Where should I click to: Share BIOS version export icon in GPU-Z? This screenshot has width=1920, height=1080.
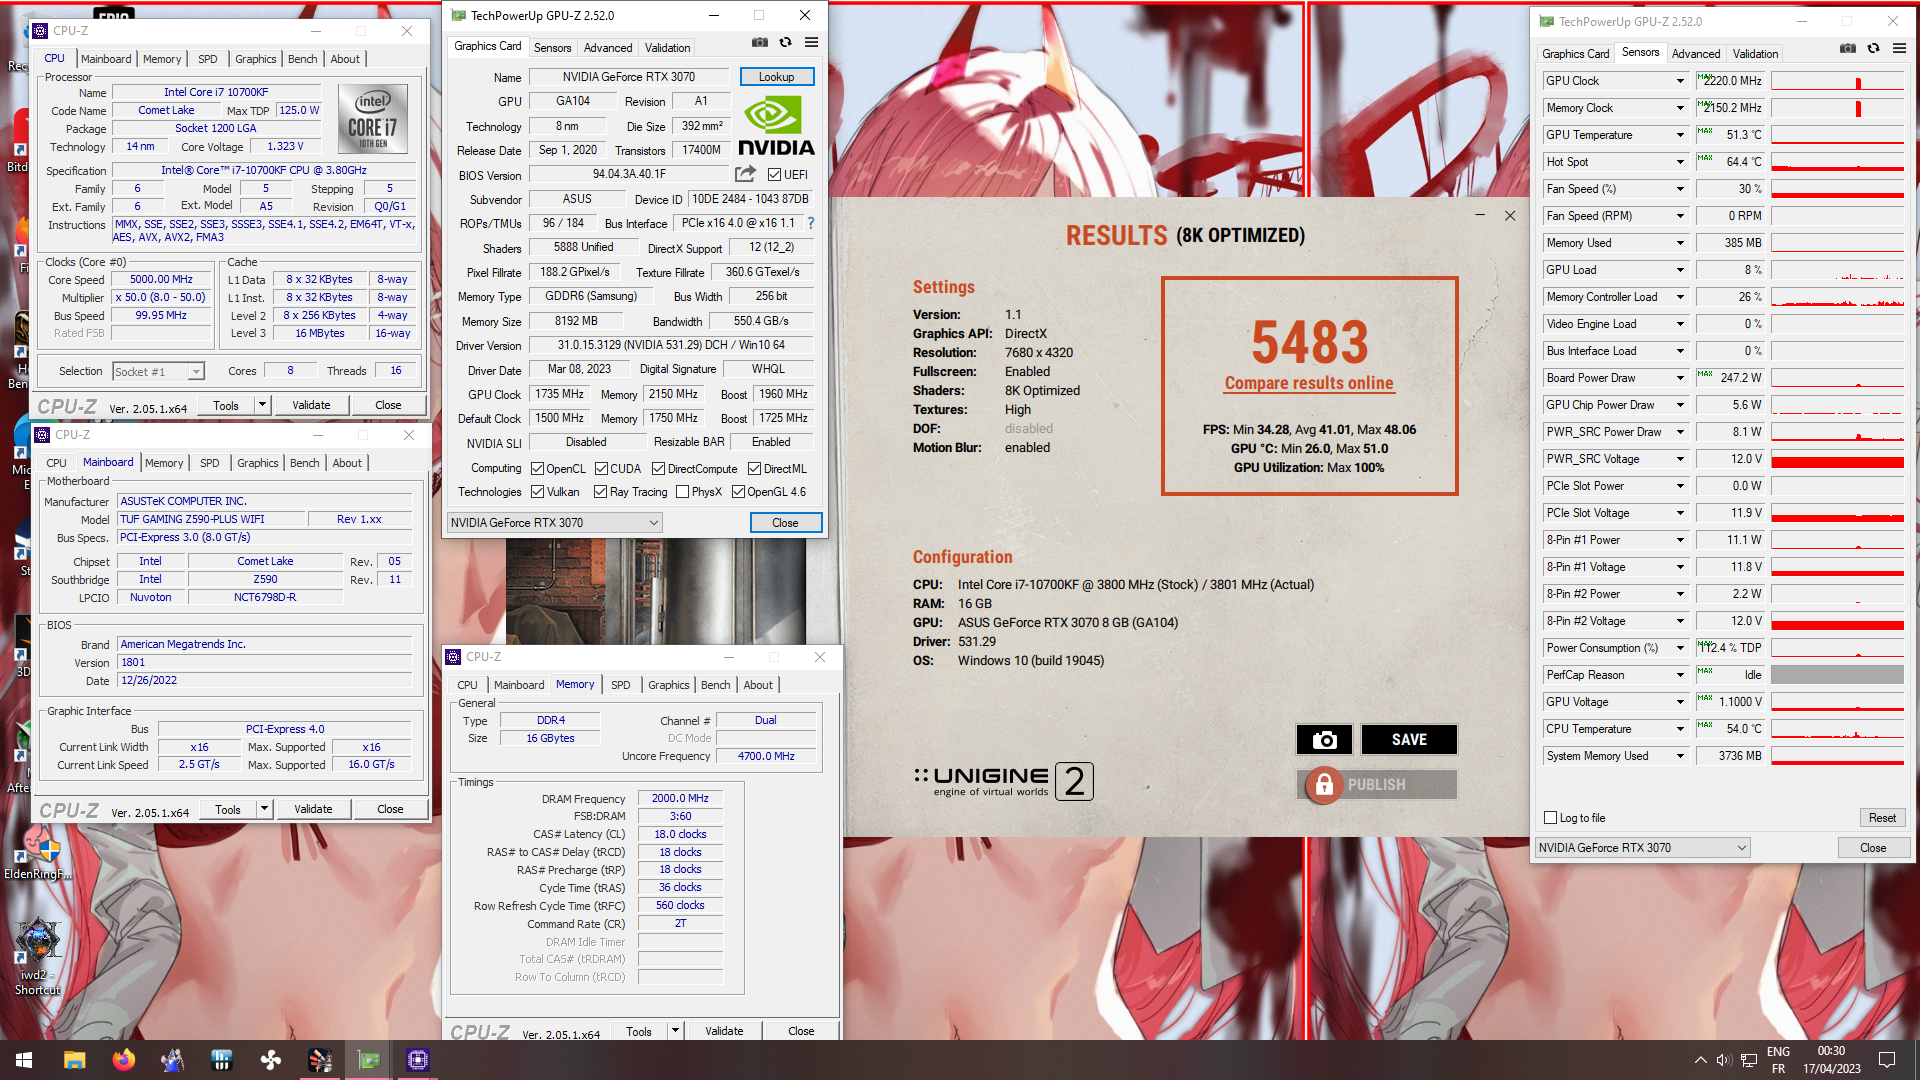tap(745, 174)
